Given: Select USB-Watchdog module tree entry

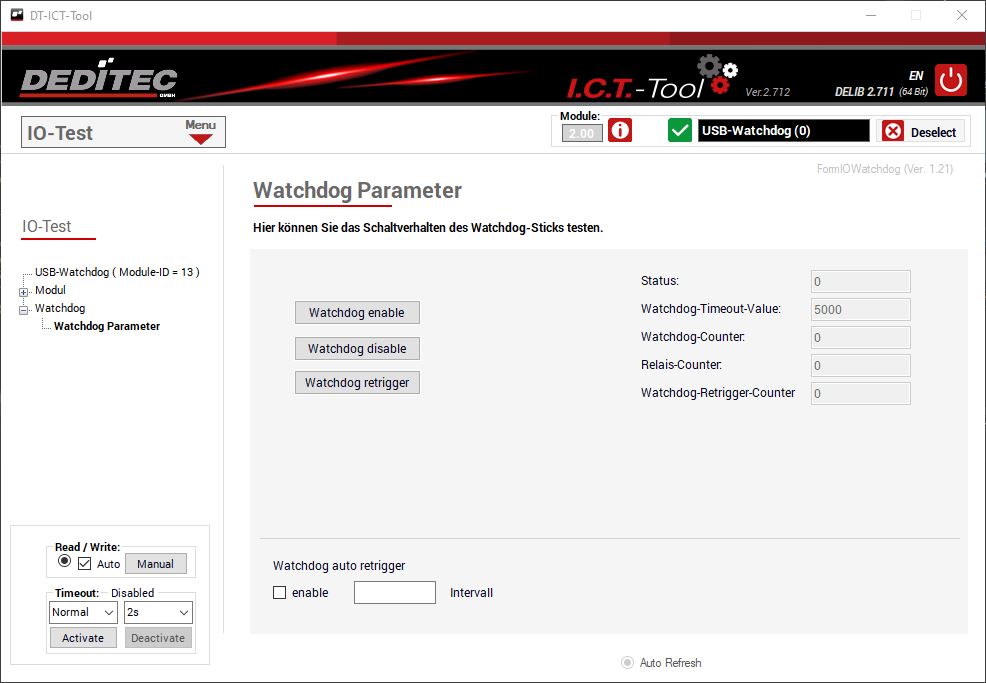Looking at the screenshot, I should point(117,272).
